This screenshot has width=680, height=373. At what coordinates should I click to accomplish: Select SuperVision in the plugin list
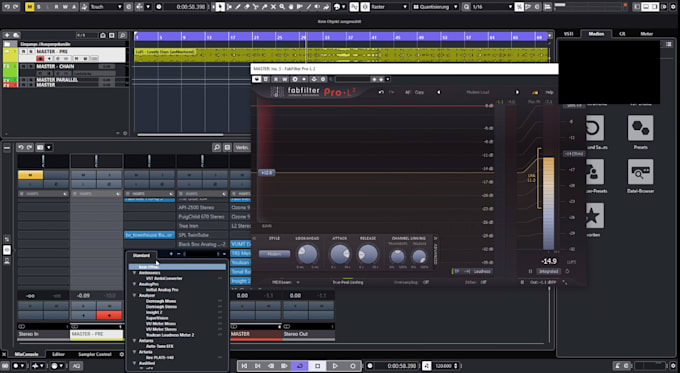click(157, 318)
